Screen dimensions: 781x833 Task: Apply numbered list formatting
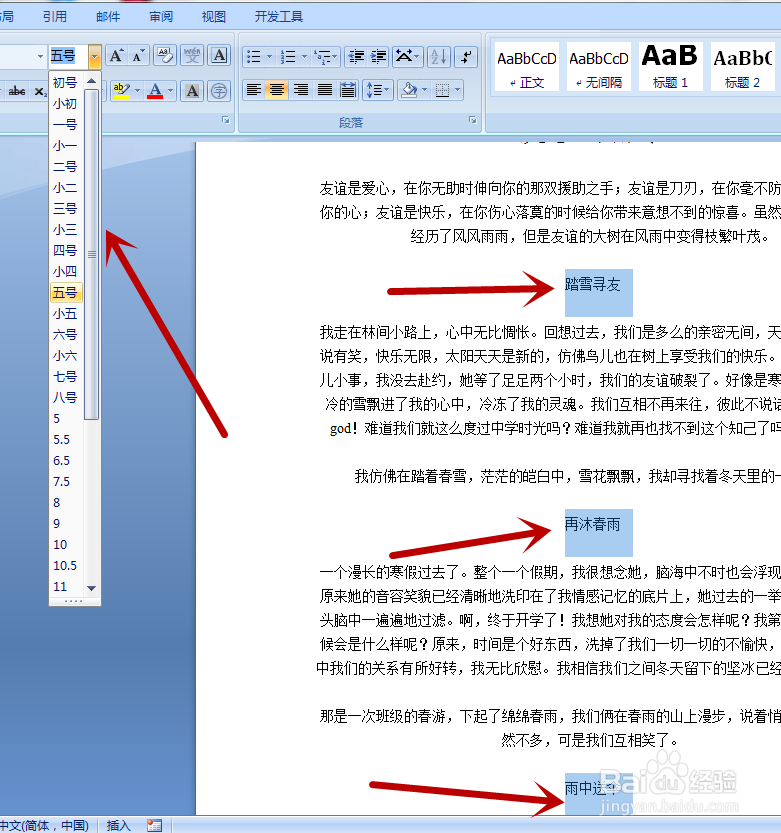[288, 57]
